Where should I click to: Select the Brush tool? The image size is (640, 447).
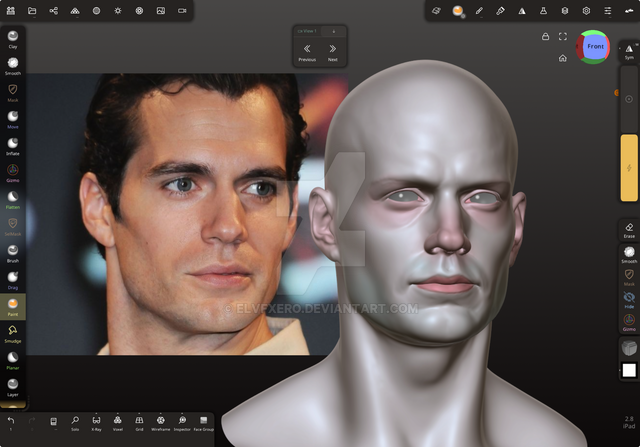(13, 254)
